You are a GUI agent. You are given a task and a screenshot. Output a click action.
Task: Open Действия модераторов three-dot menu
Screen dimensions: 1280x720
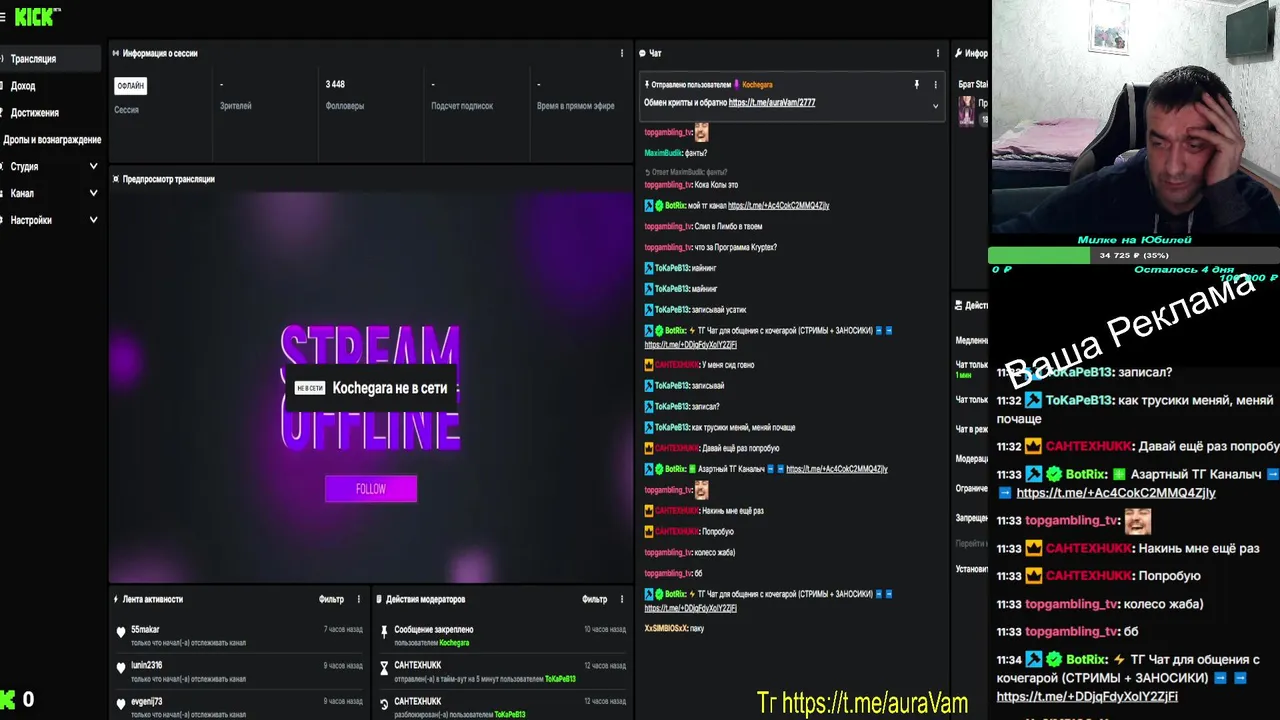(621, 599)
